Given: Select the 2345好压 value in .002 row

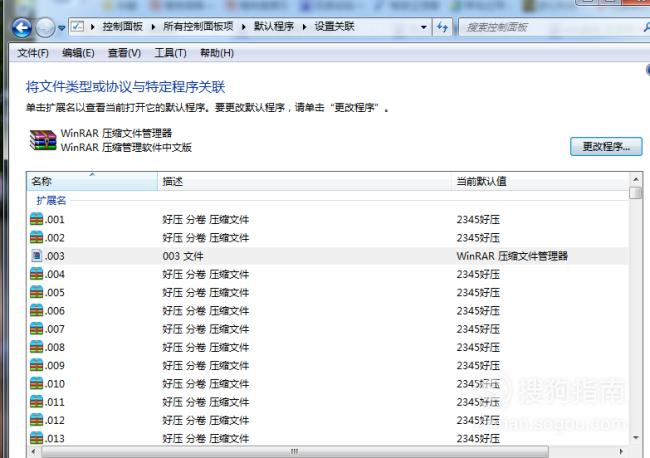Looking at the screenshot, I should pos(478,238).
